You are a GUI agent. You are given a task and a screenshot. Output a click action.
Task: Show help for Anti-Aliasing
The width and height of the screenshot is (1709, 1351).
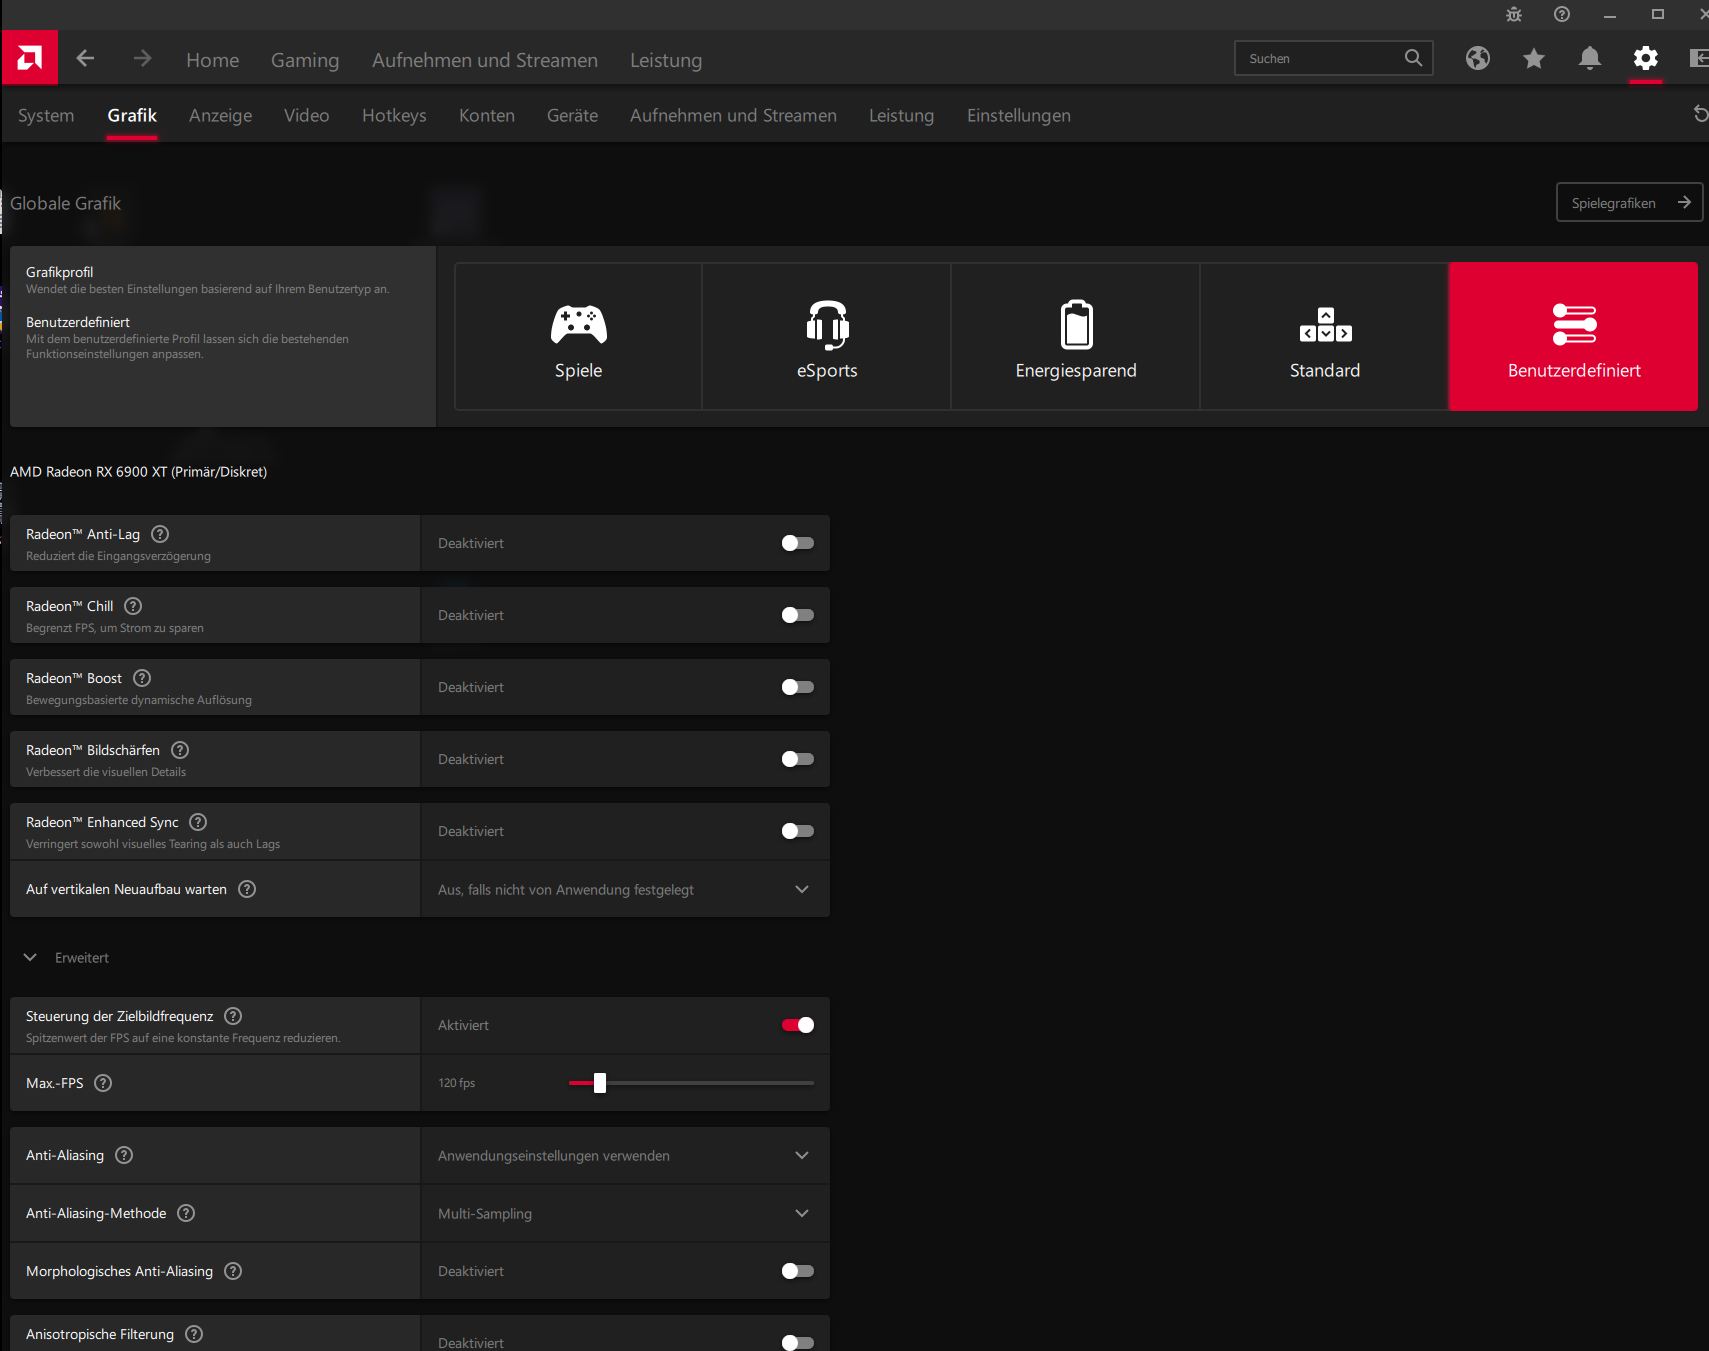tap(124, 1155)
